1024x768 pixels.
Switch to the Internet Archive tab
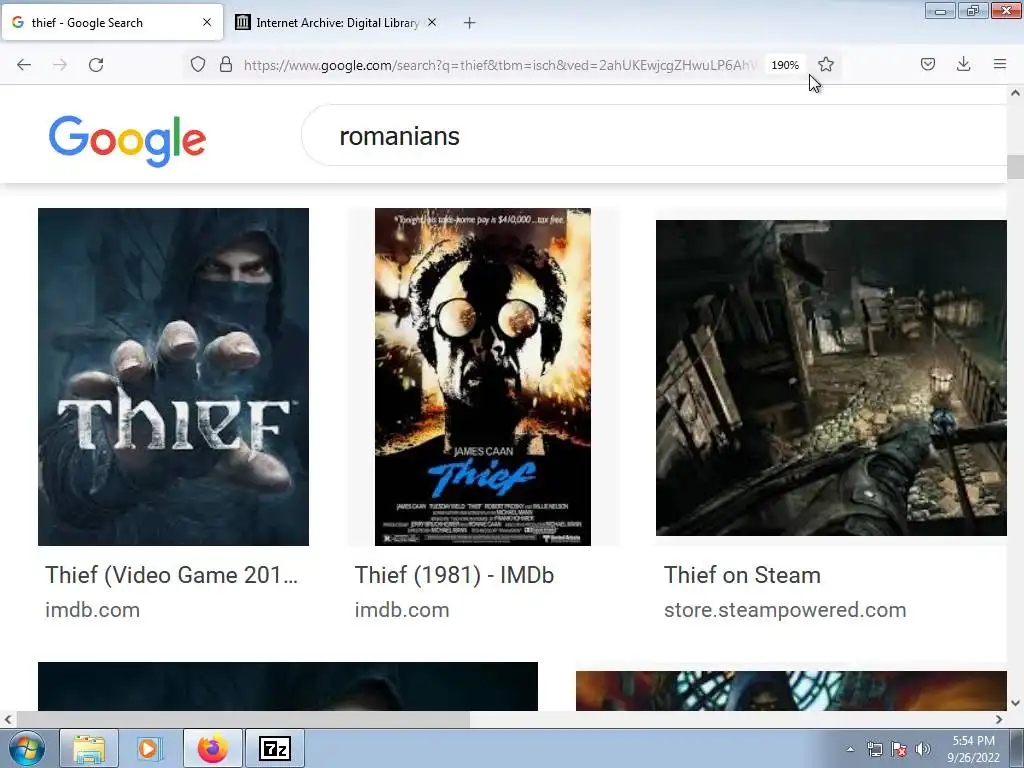336,22
